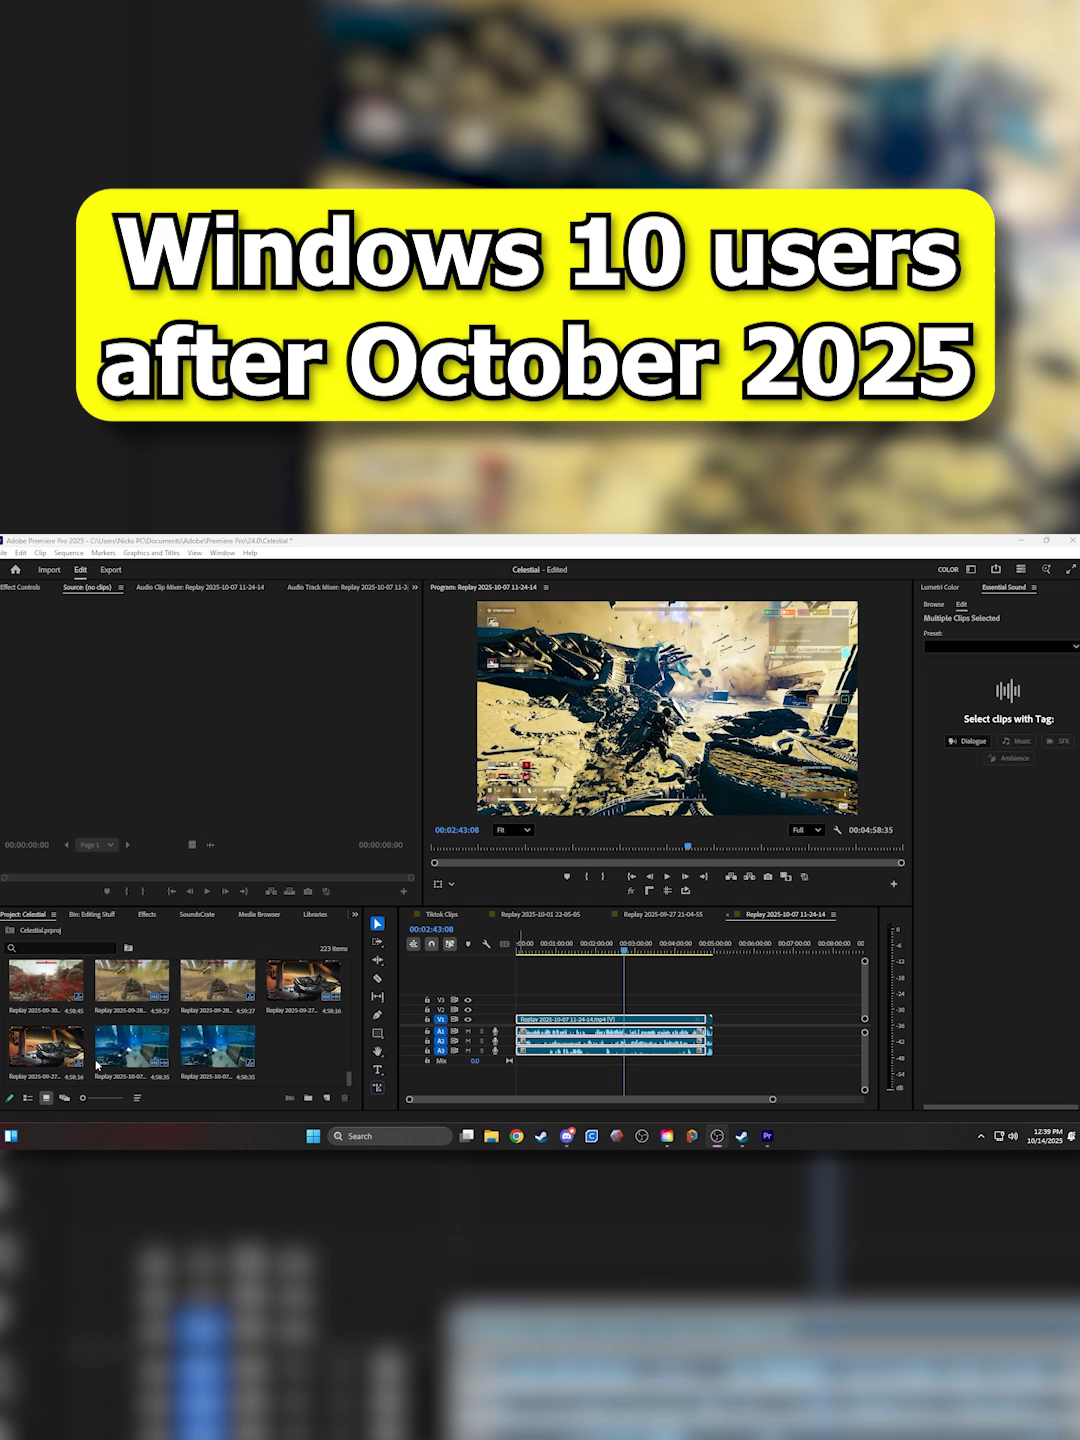Click the Replay 2025-09-27 clip thumbnail in Project panel
The height and width of the screenshot is (1440, 1080).
[303, 980]
